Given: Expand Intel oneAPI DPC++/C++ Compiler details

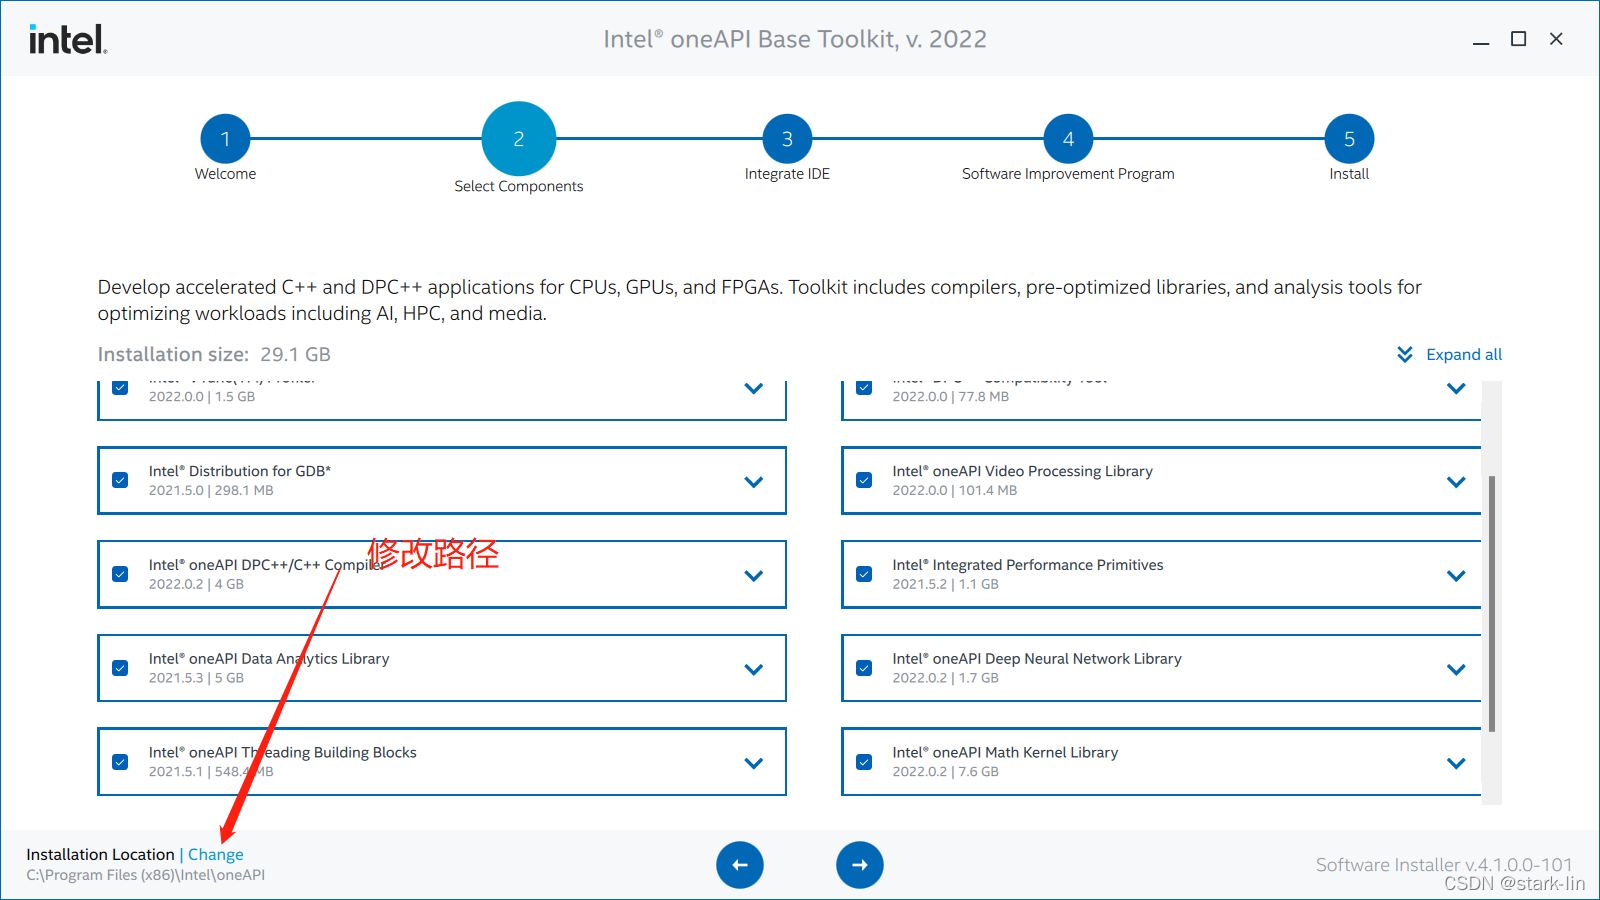Looking at the screenshot, I should pos(754,574).
